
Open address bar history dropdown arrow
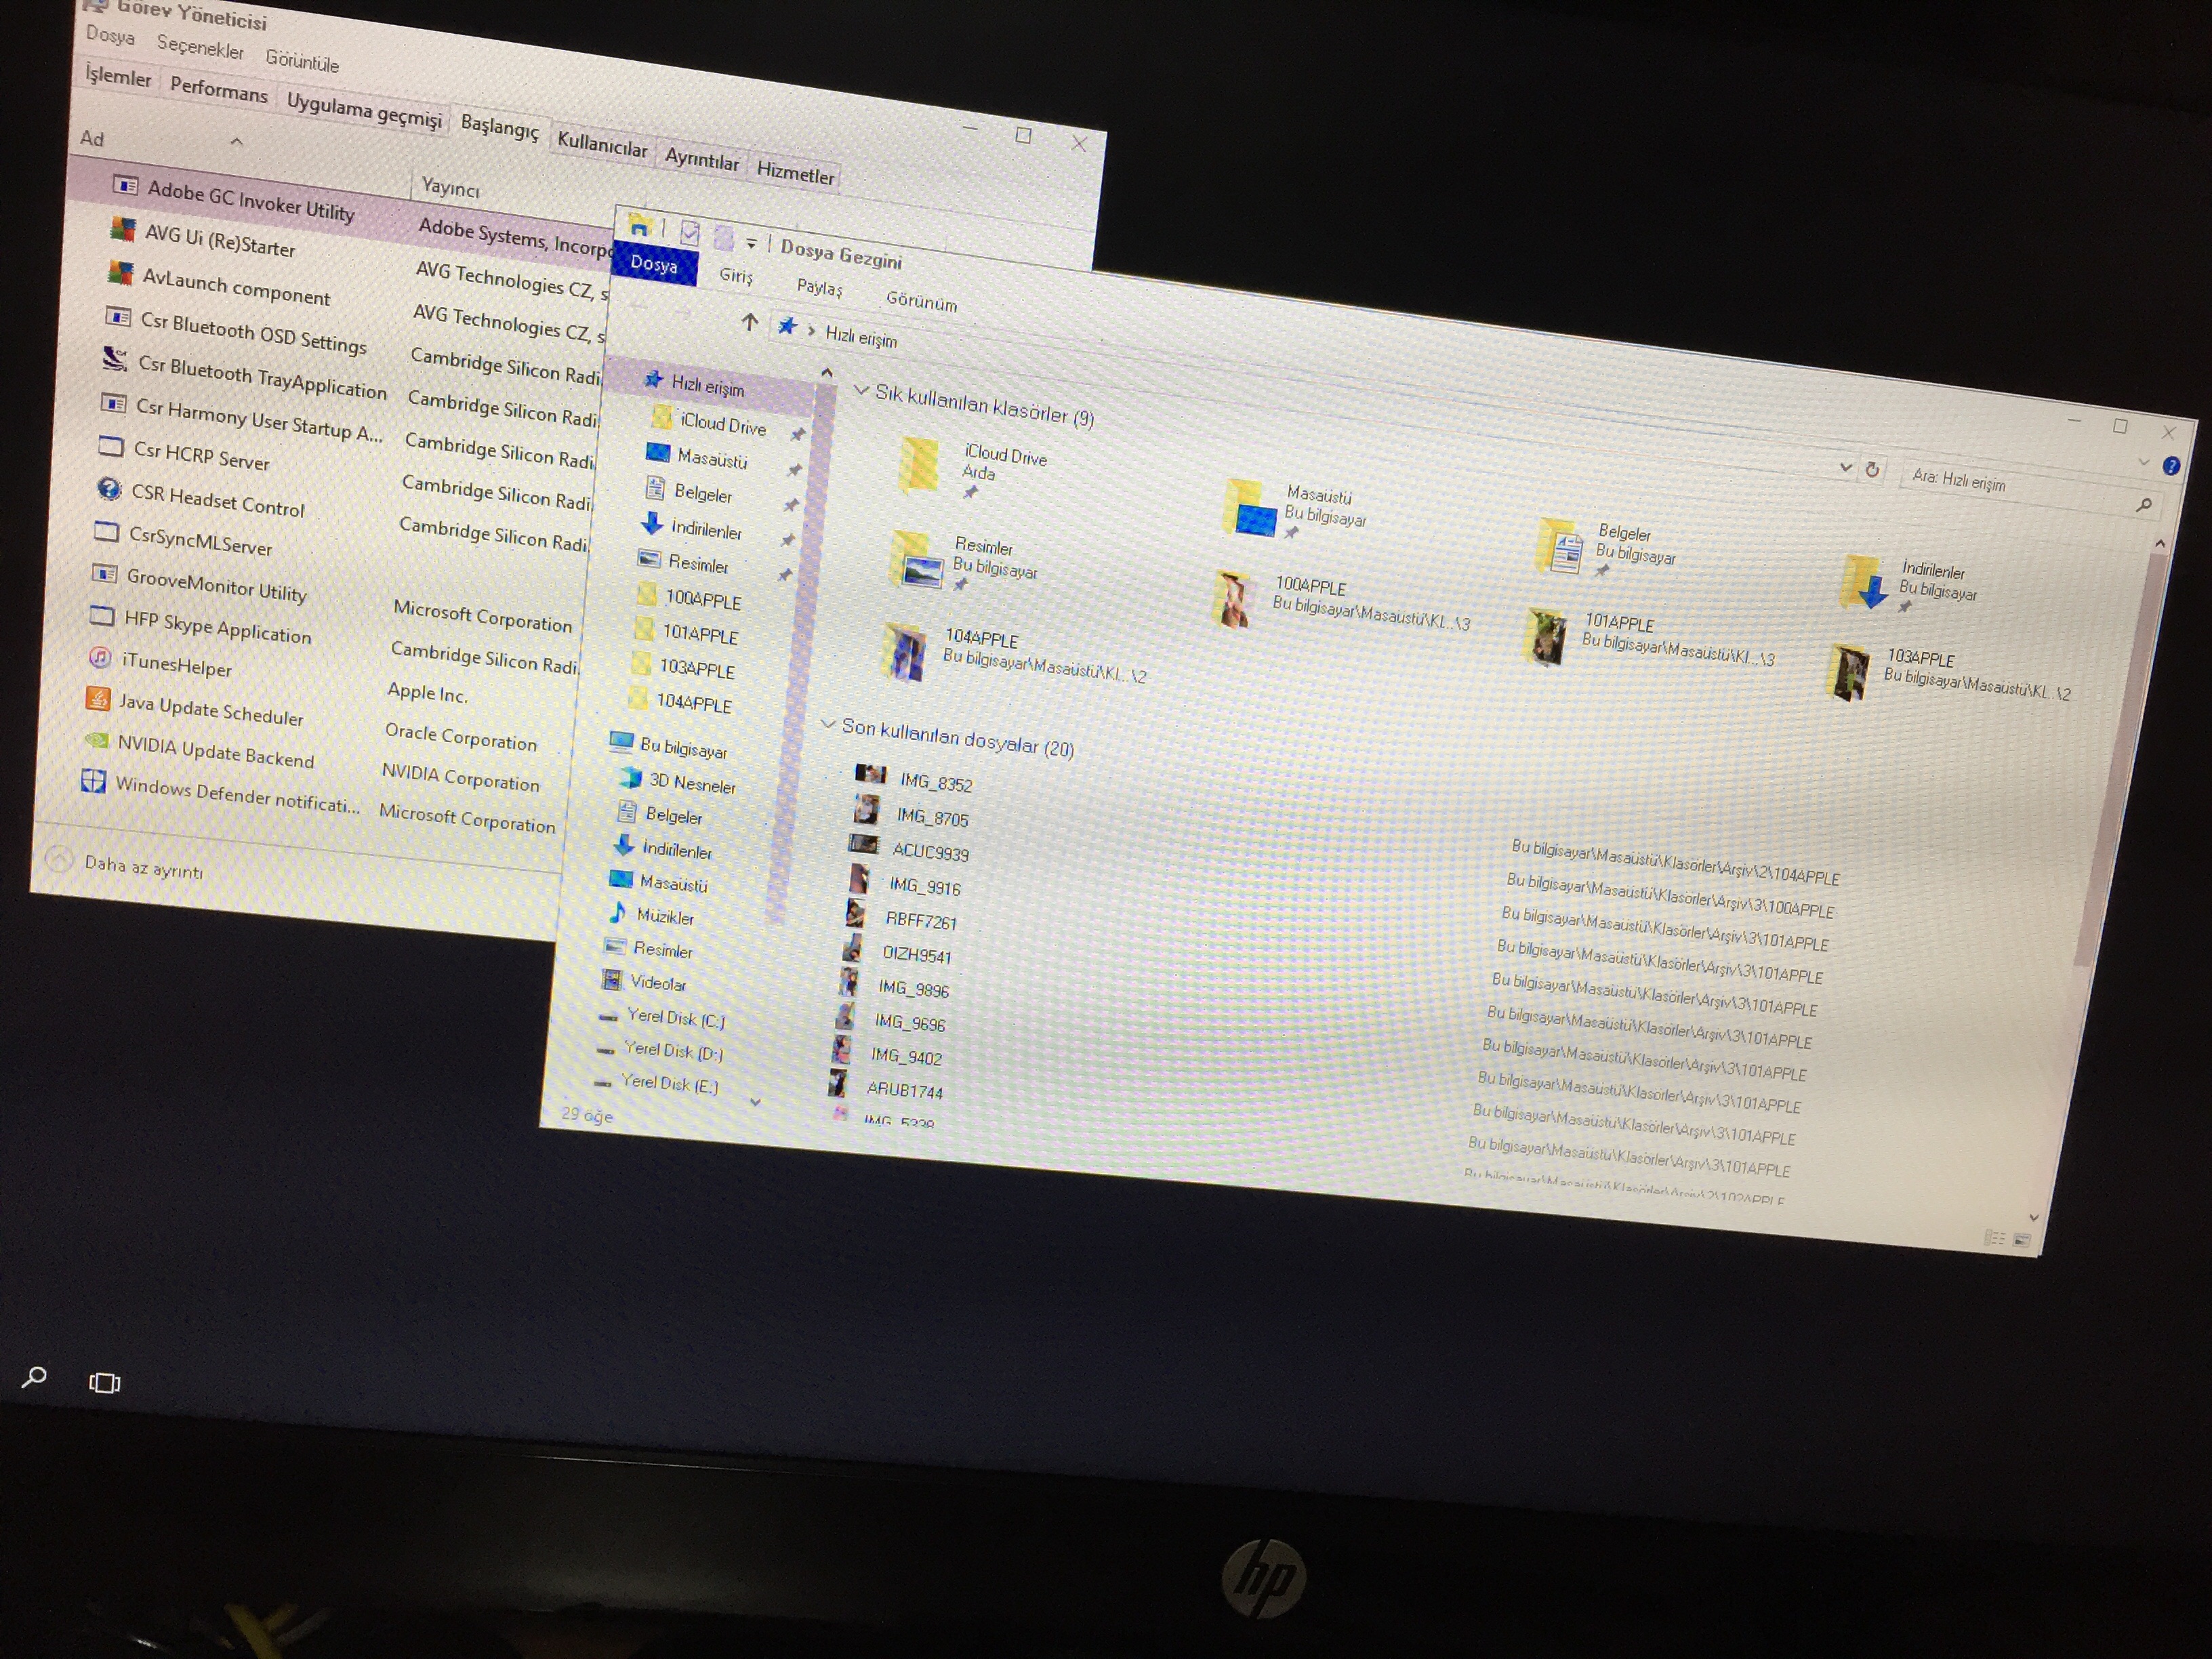click(1845, 467)
